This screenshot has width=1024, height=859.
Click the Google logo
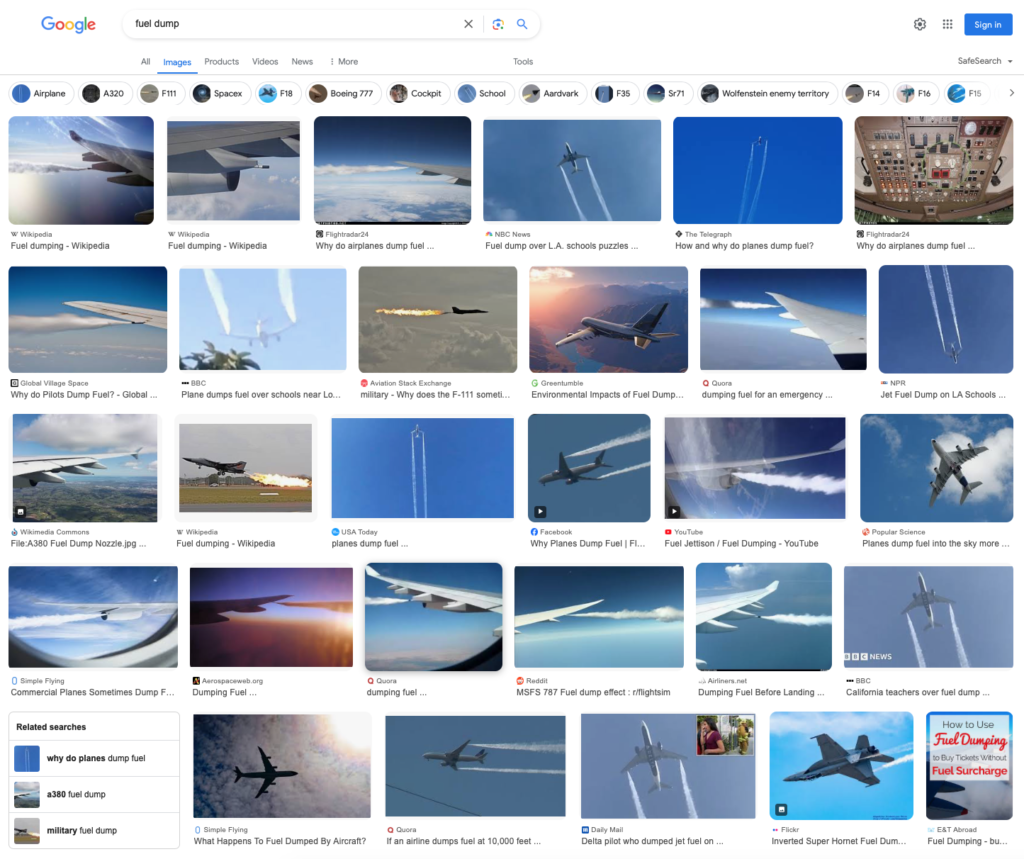click(68, 24)
